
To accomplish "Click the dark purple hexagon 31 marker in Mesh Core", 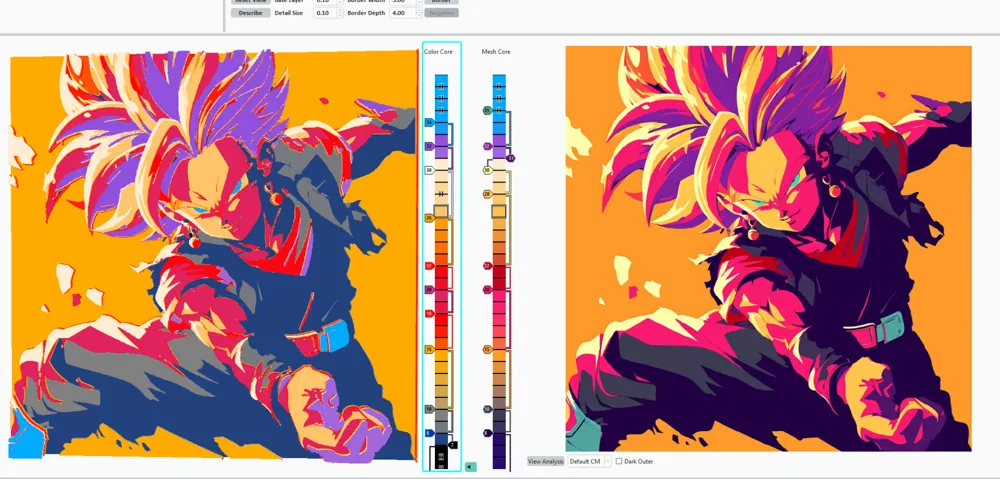I will coord(510,158).
